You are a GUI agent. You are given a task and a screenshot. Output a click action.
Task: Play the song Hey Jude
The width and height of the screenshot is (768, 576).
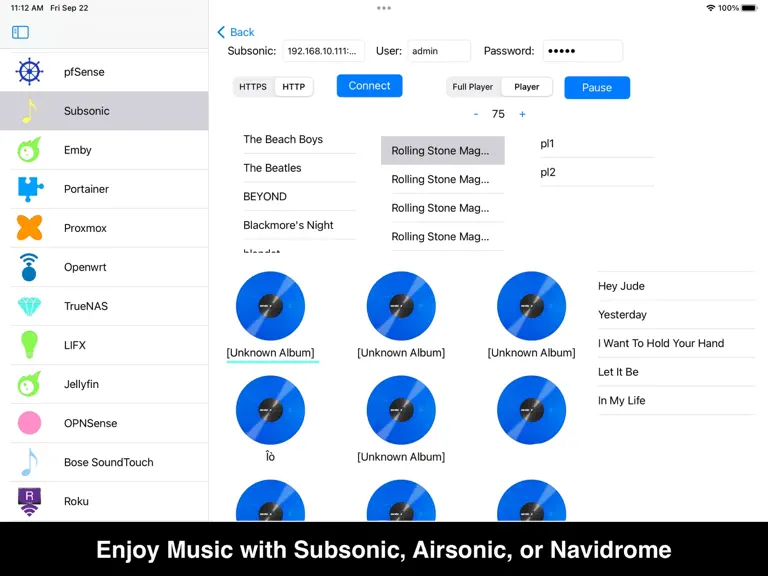coord(676,286)
